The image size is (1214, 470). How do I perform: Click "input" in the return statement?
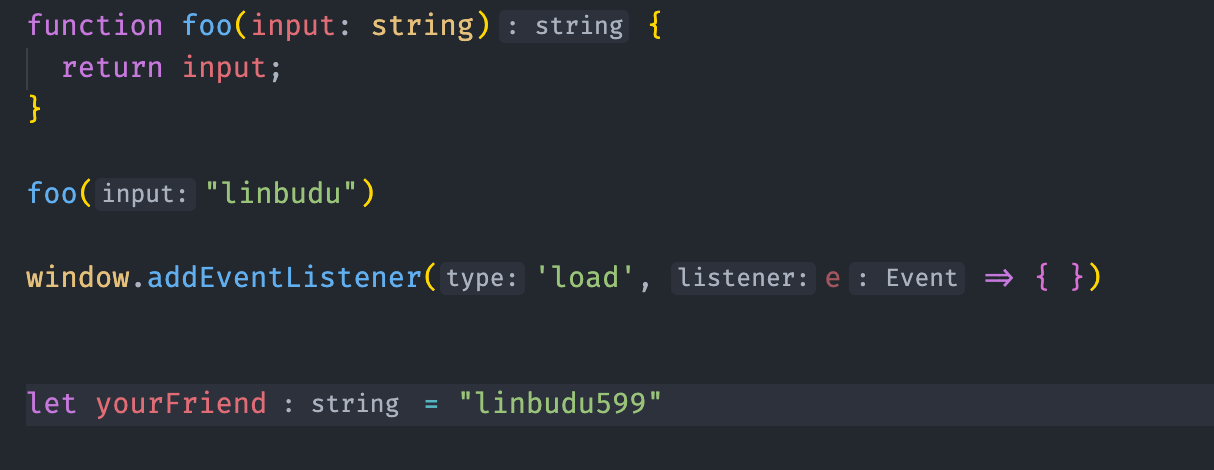click(x=224, y=68)
